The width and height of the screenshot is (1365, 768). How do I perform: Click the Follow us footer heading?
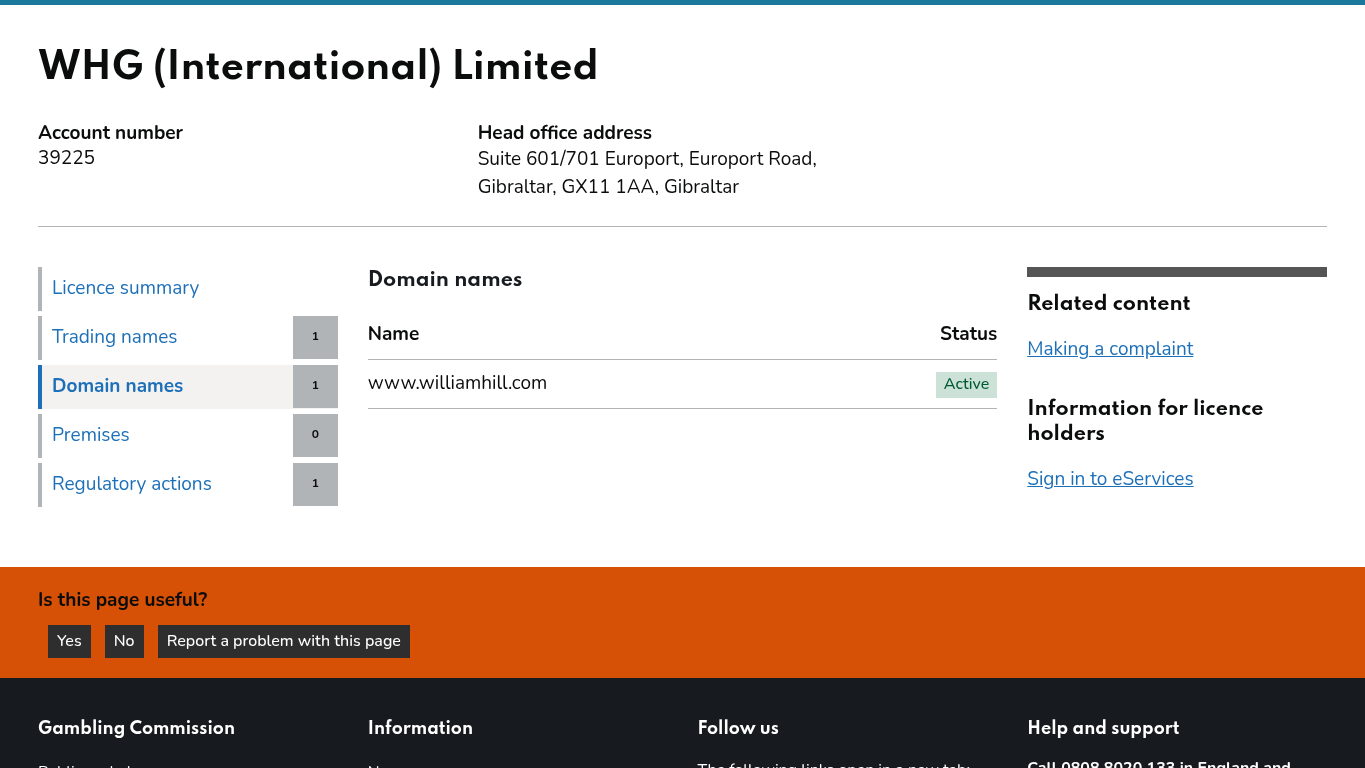point(738,728)
